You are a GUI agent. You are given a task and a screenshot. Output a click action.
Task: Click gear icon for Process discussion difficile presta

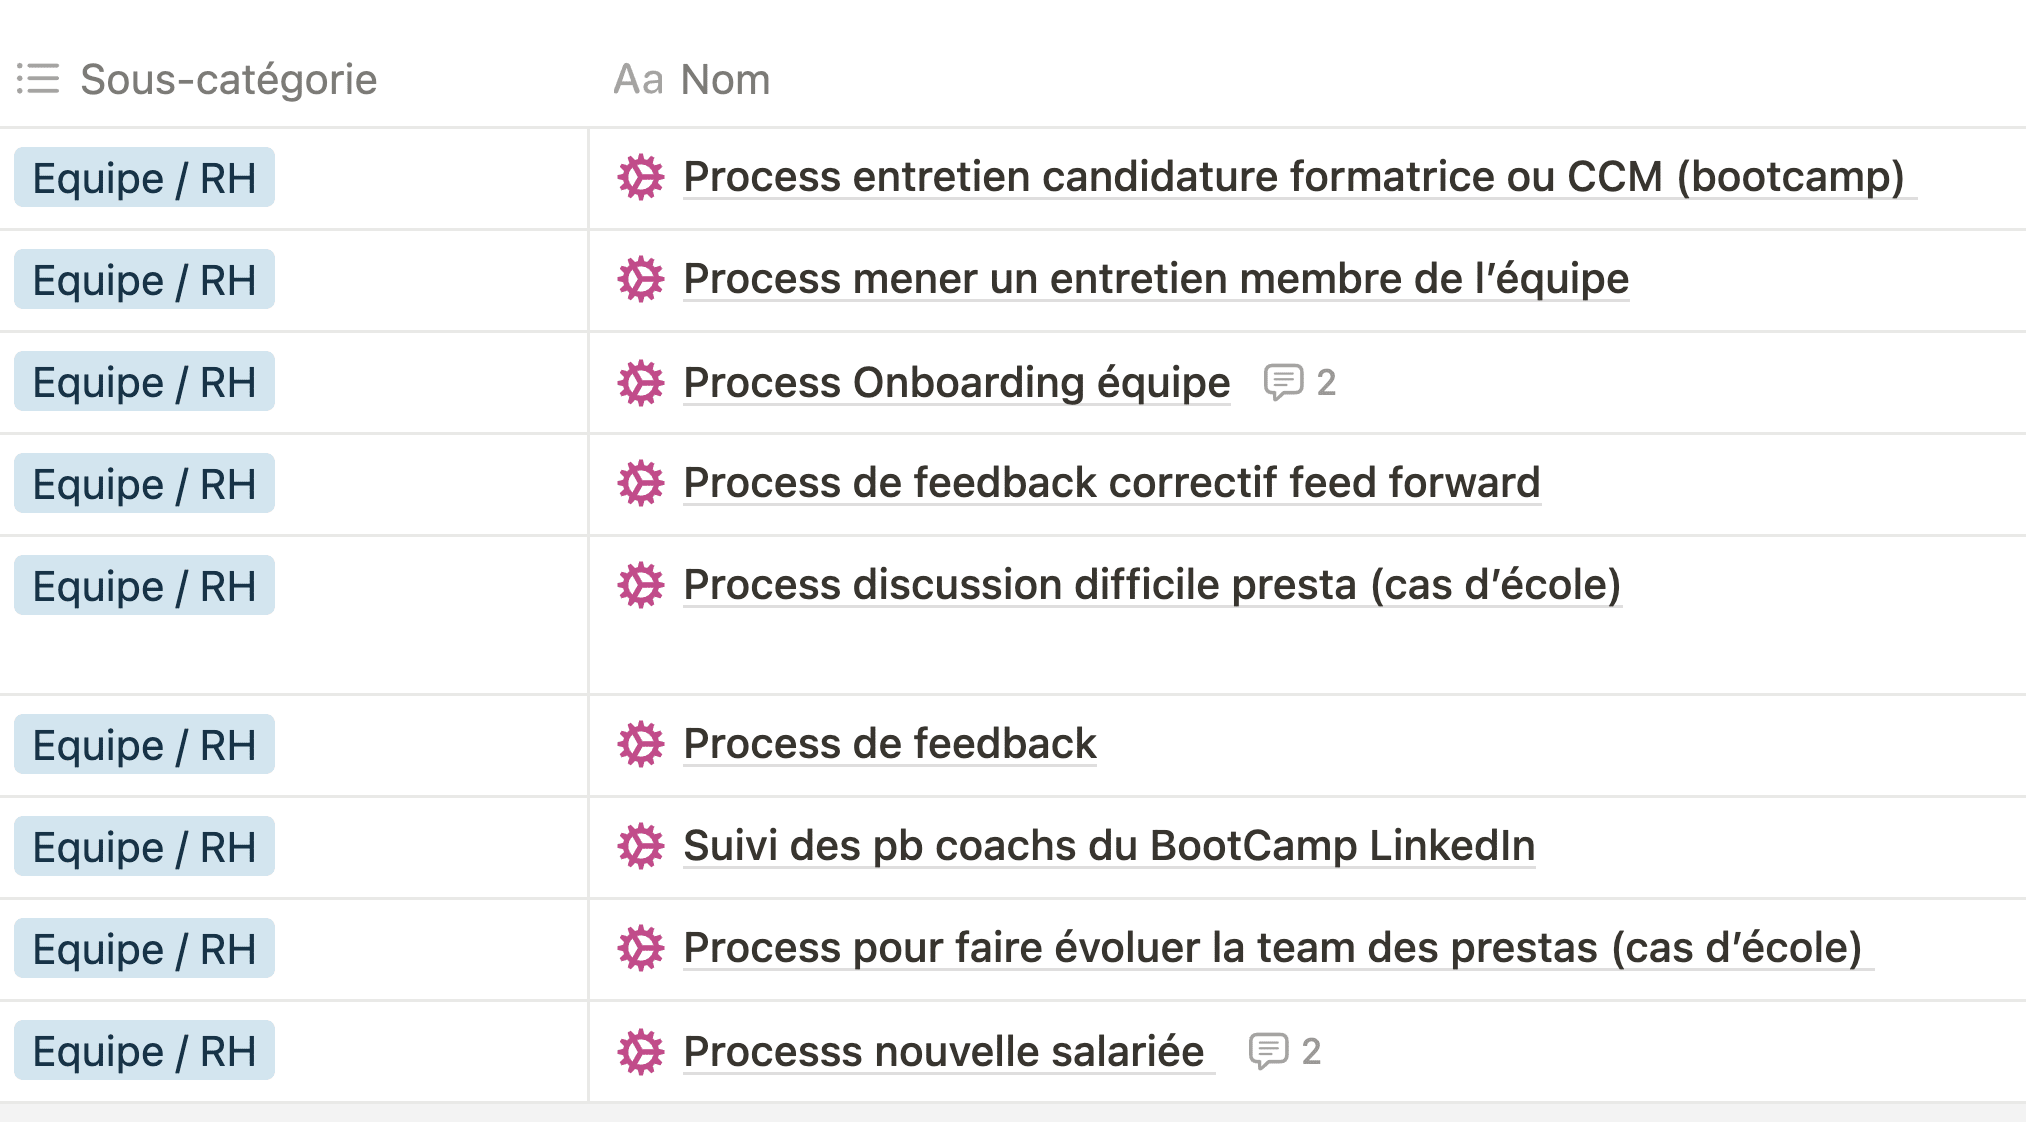640,586
